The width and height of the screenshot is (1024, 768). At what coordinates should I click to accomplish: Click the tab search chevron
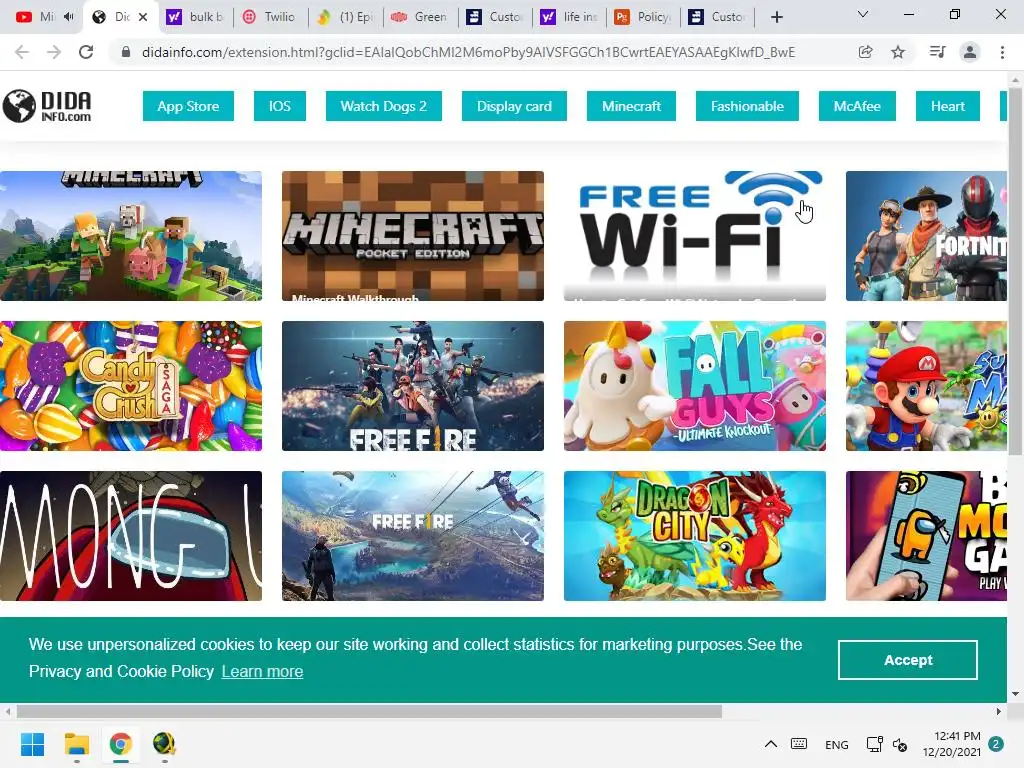[863, 14]
